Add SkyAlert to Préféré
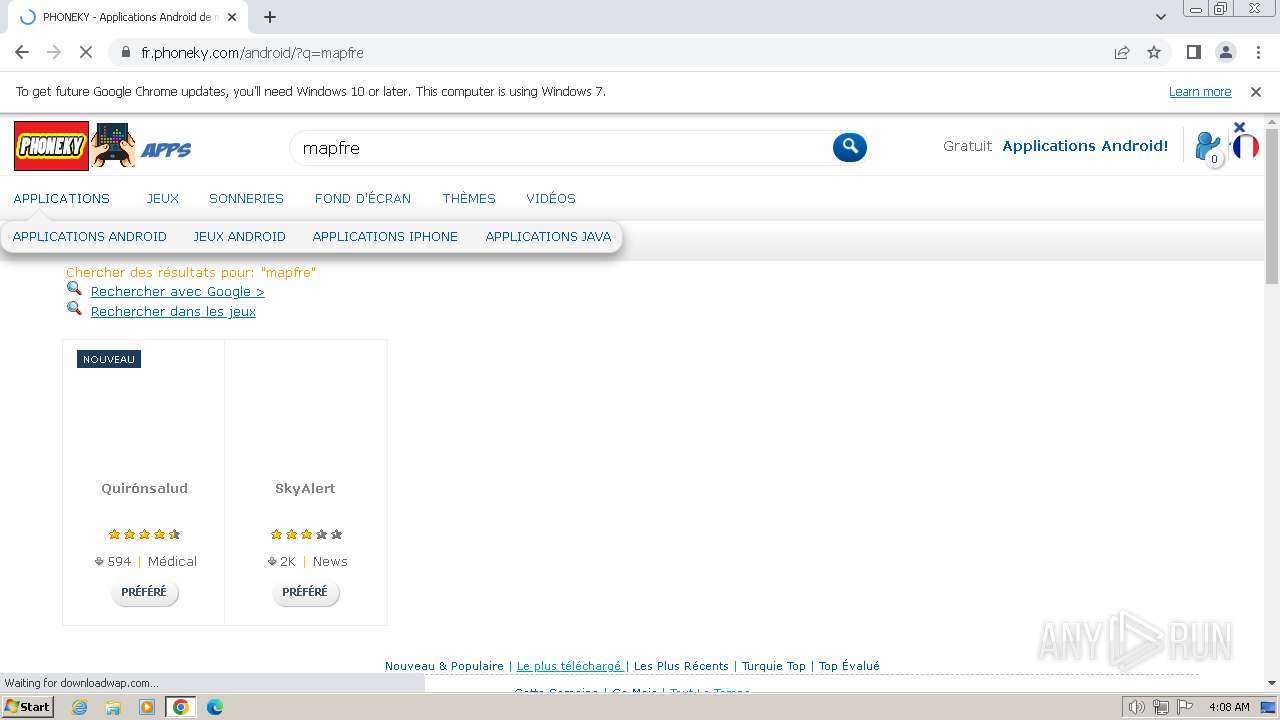Screen dimensions: 1280x720 point(305,592)
